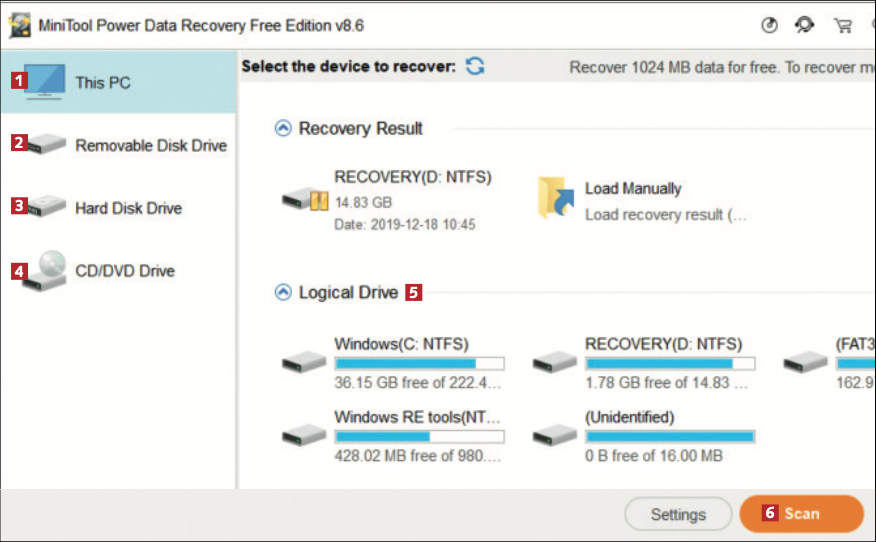876x542 pixels.
Task: Click the support headset icon in title bar
Action: [x=805, y=26]
